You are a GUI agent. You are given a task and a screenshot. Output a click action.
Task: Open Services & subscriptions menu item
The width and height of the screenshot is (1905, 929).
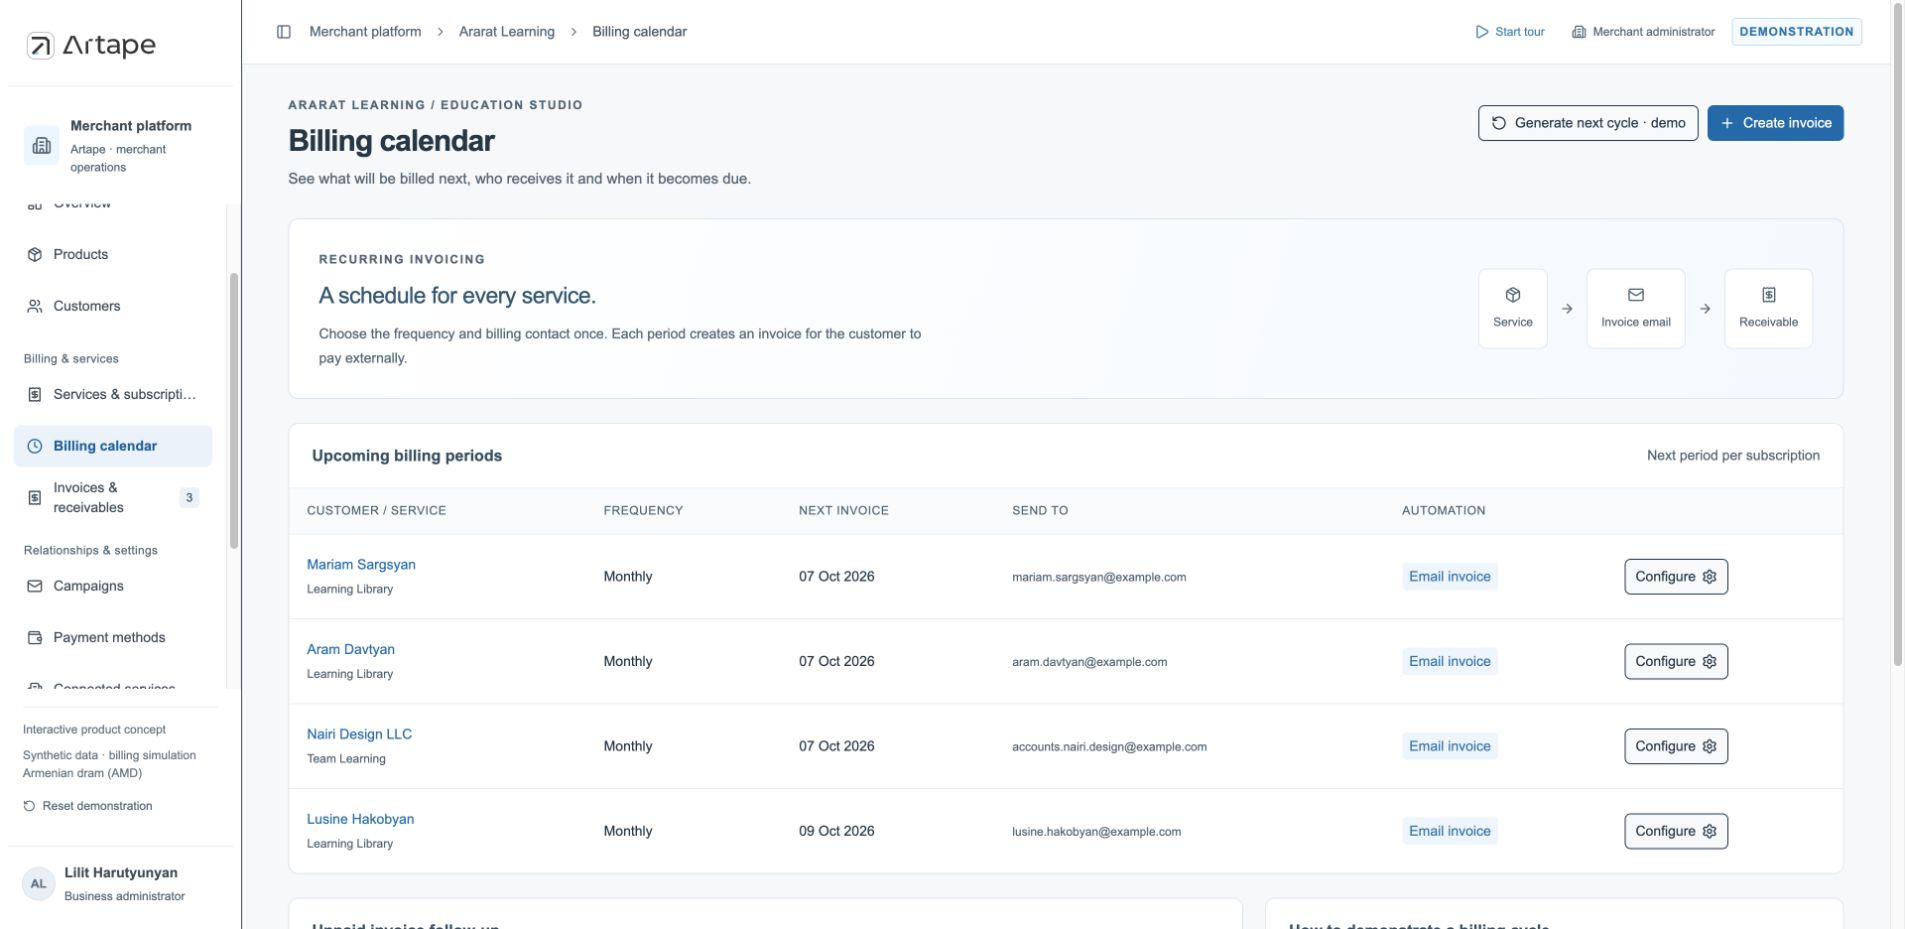click(113, 395)
